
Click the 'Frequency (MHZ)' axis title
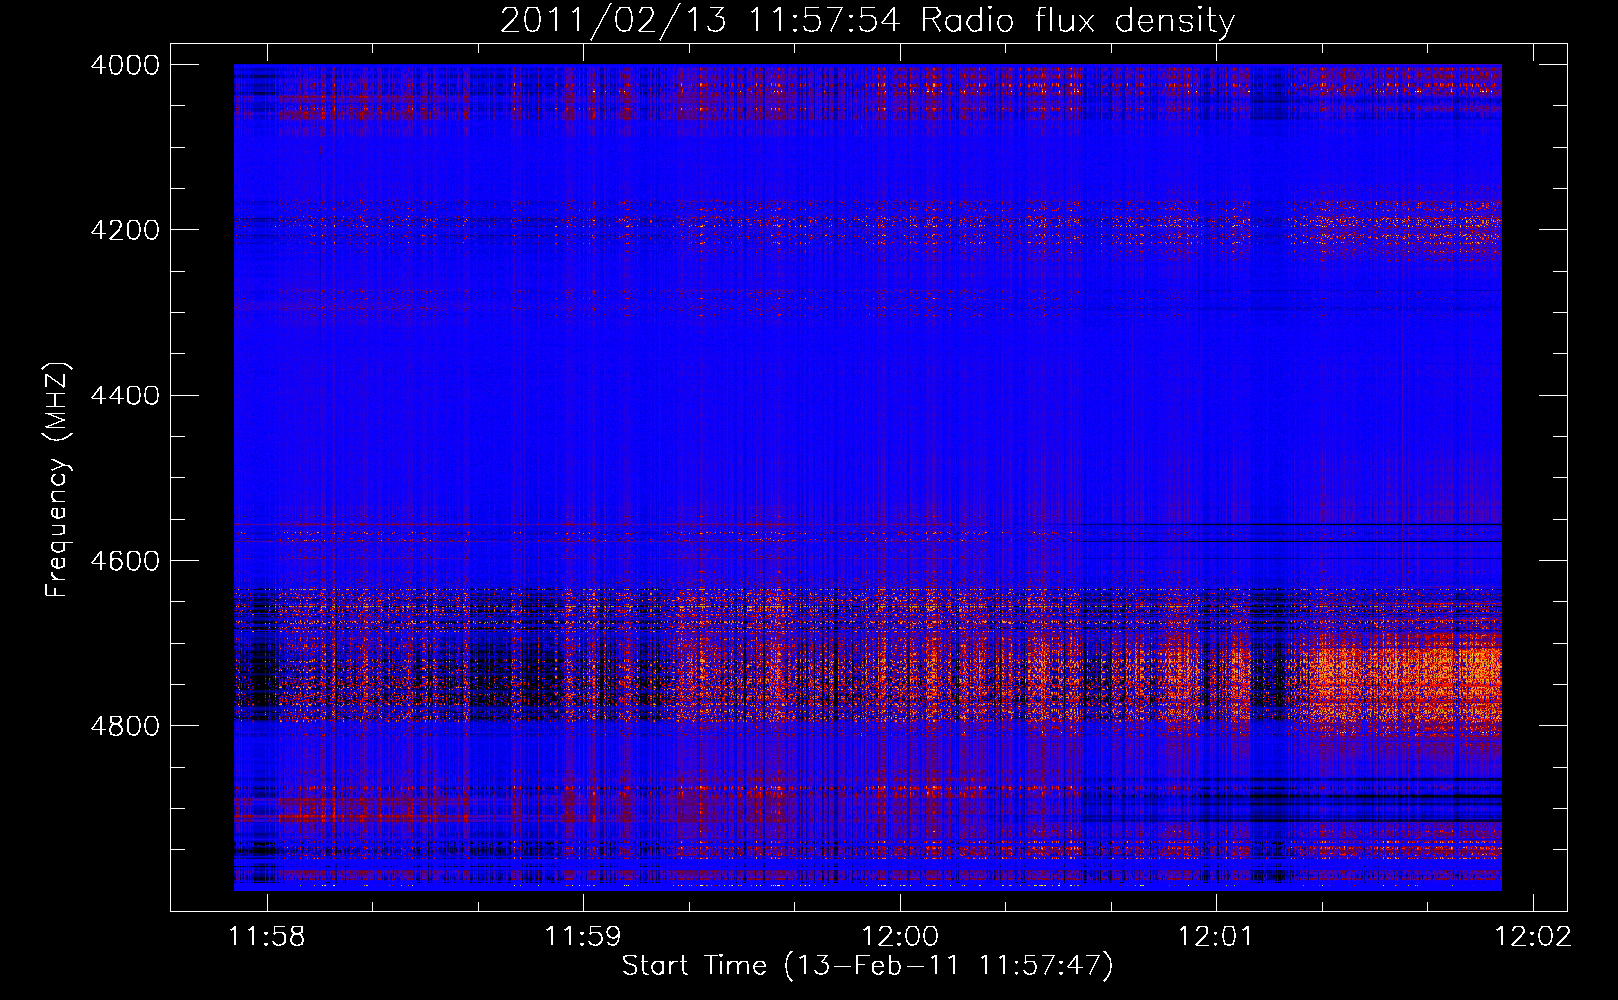coord(58,480)
